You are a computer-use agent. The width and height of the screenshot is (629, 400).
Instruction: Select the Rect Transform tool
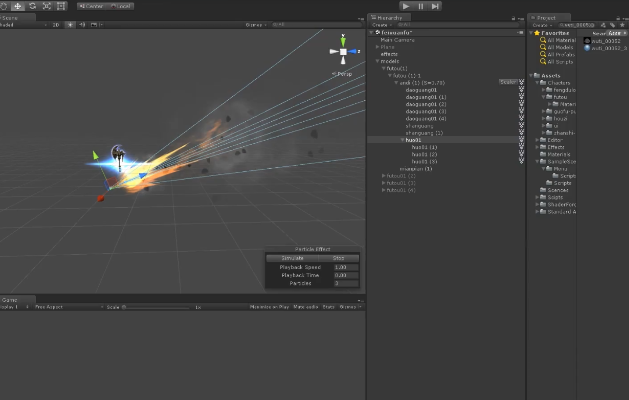click(61, 6)
